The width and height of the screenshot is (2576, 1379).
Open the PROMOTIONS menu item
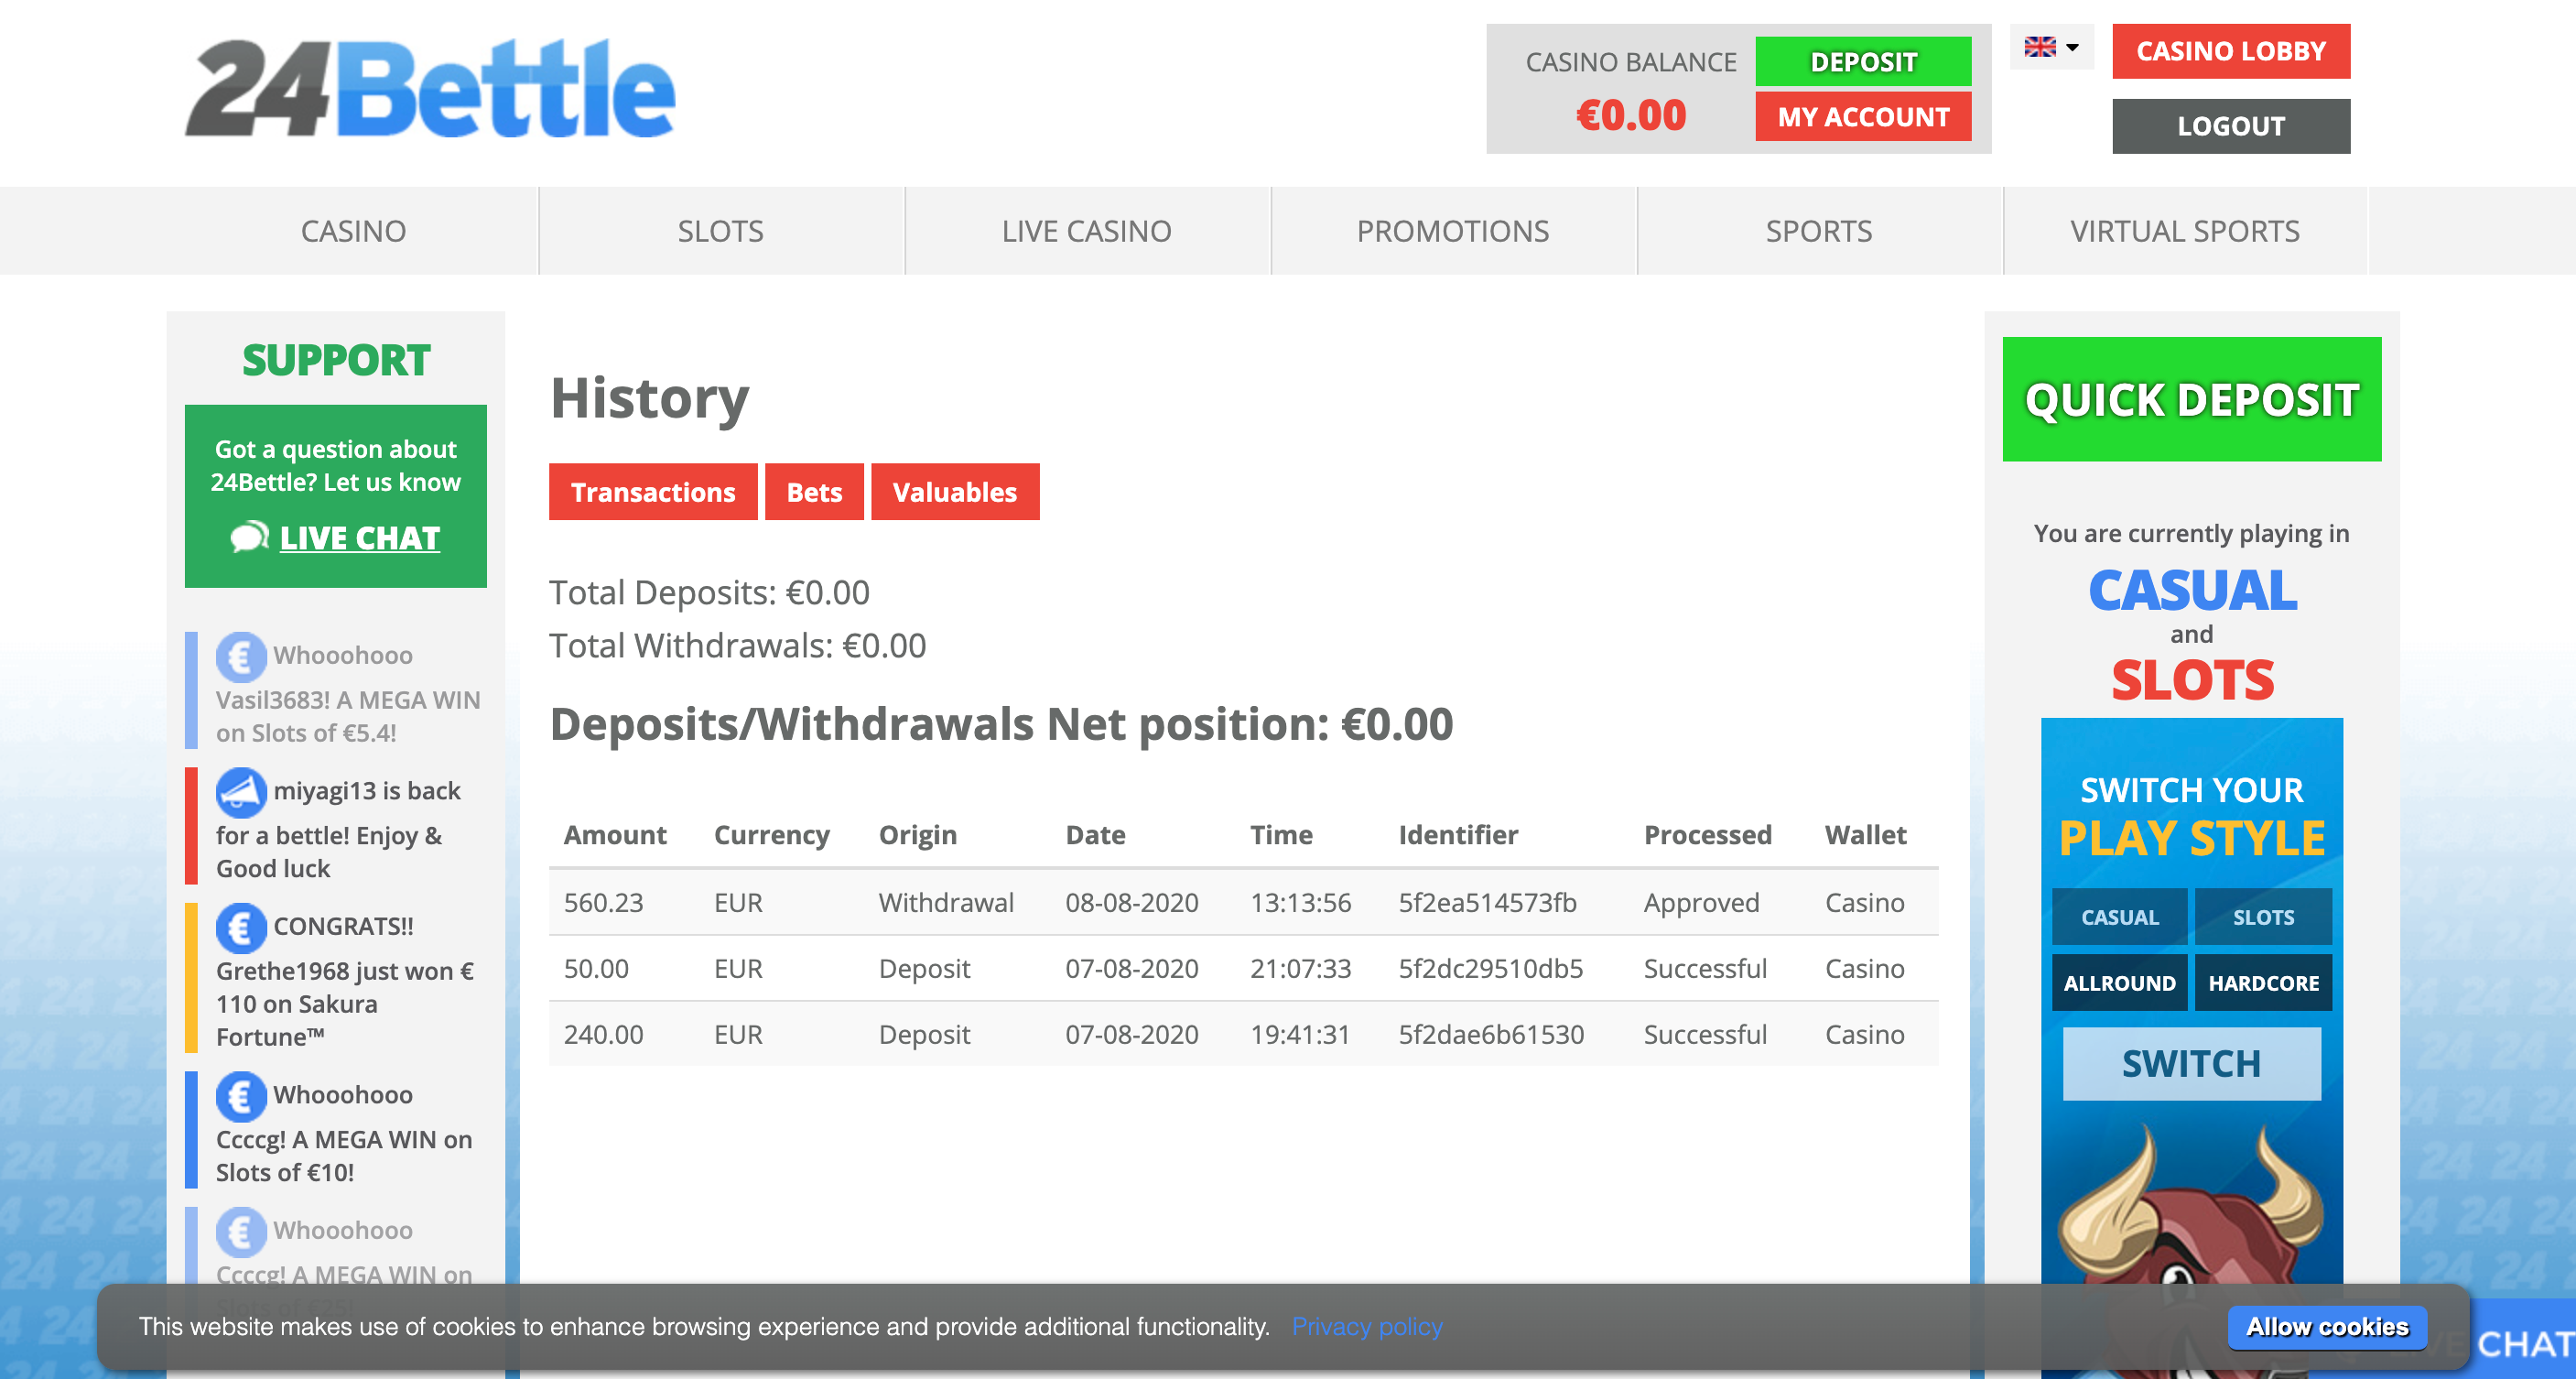coord(1452,231)
